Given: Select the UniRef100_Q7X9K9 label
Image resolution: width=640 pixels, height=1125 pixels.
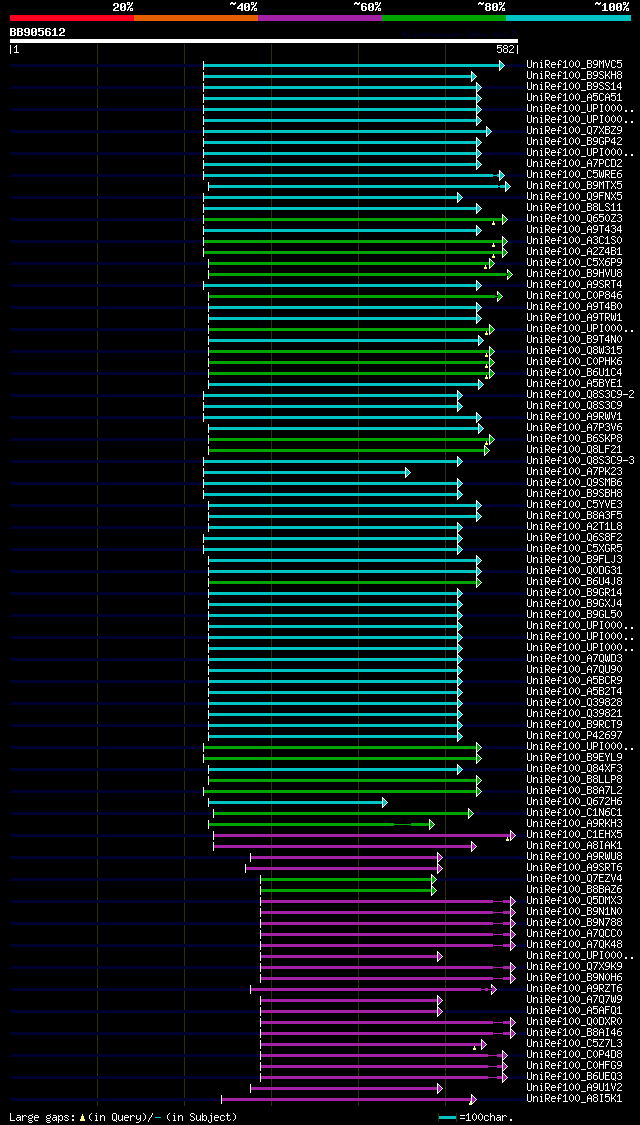Looking at the screenshot, I should 574,966.
